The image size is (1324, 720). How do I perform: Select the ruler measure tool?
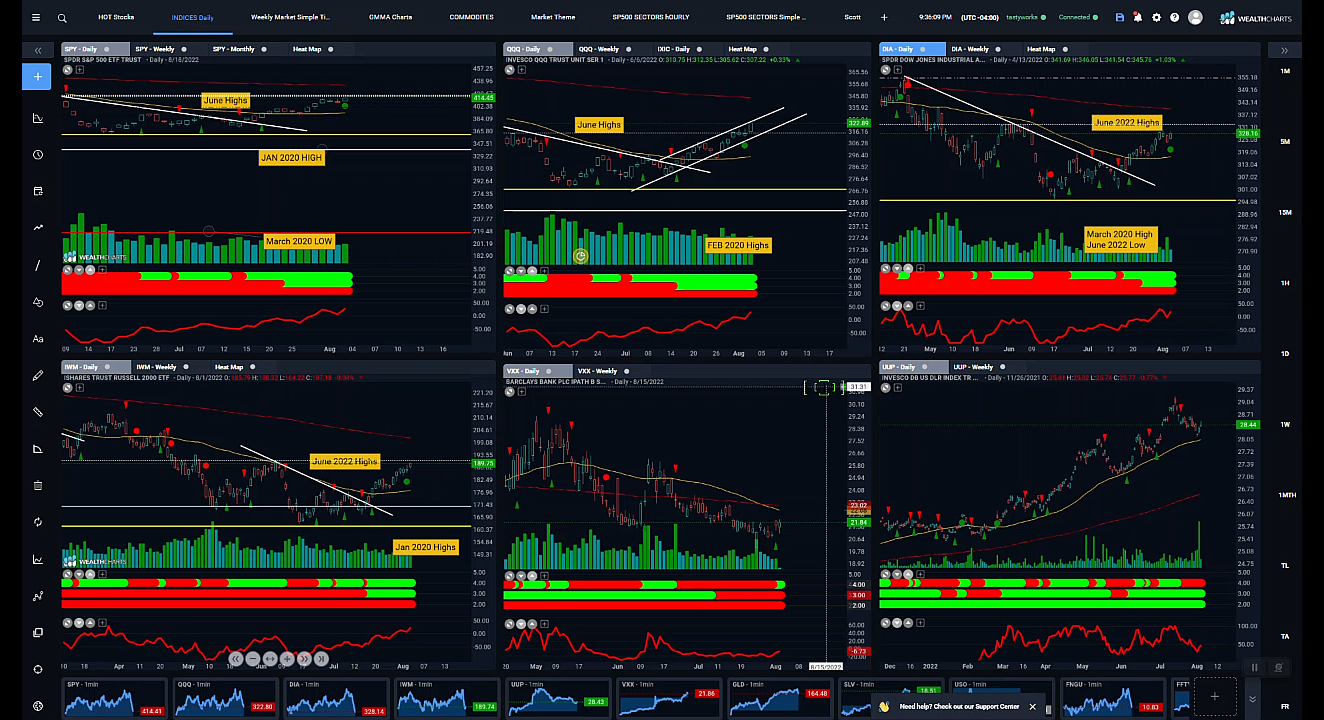click(38, 412)
